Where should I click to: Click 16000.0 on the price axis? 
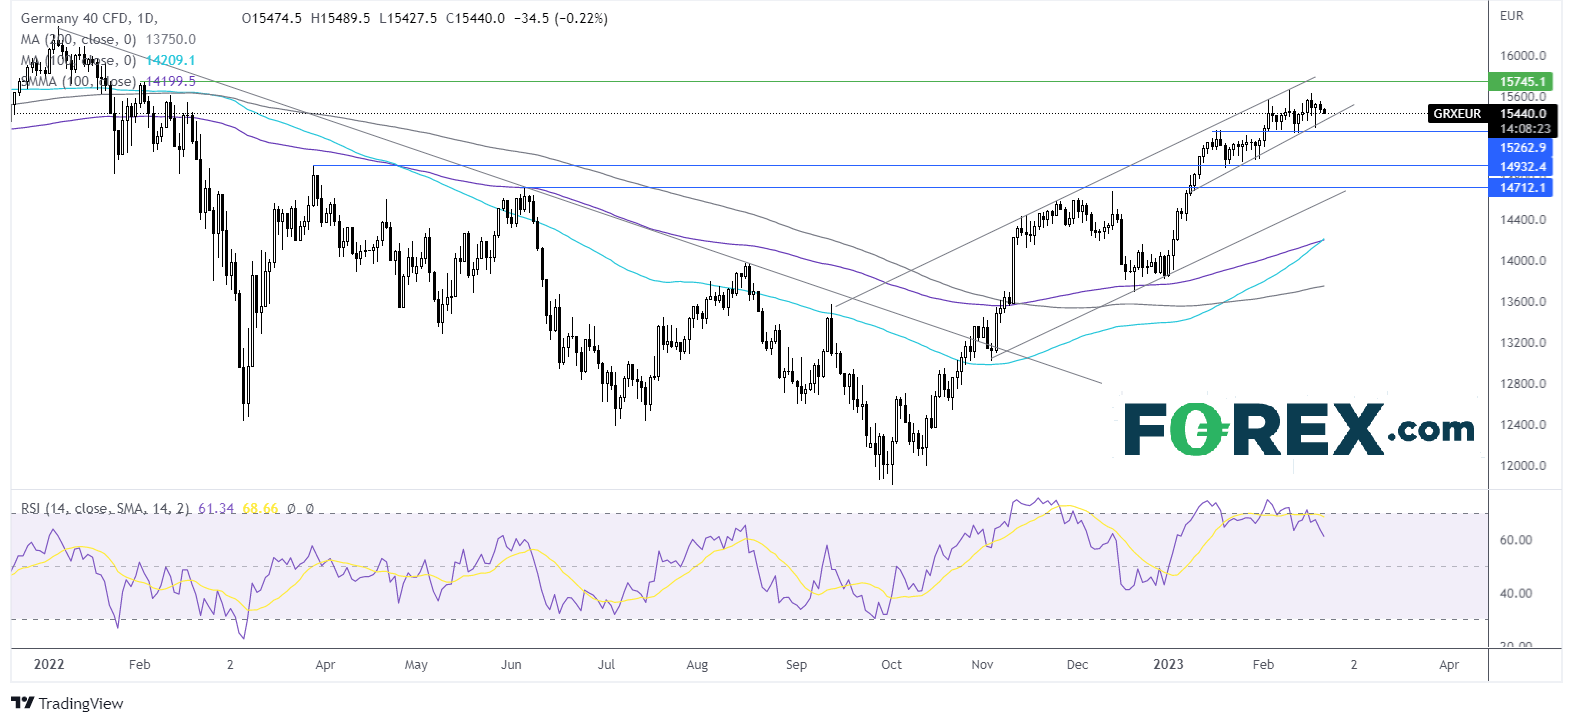coord(1523,56)
